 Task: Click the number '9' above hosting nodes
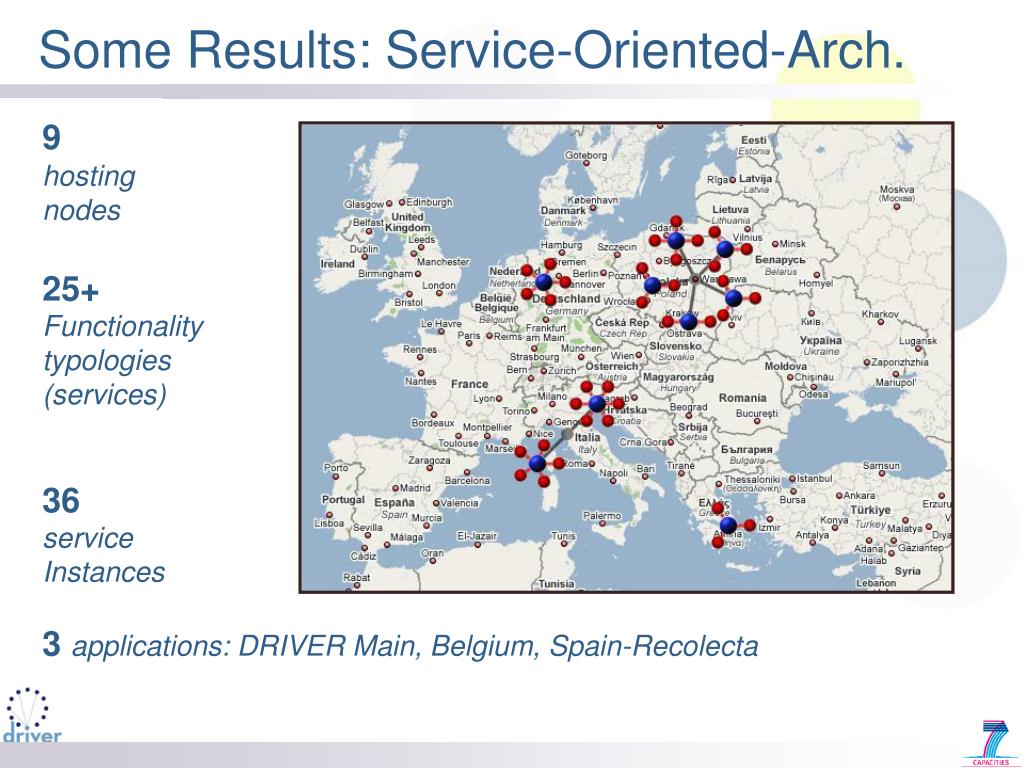click(51, 138)
